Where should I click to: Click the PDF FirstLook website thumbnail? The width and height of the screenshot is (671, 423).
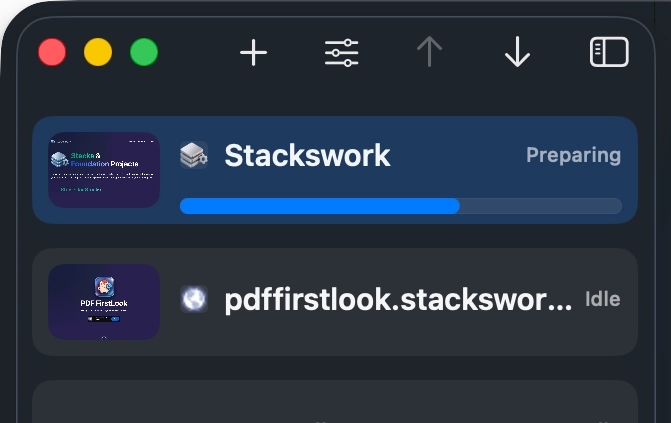(x=104, y=302)
